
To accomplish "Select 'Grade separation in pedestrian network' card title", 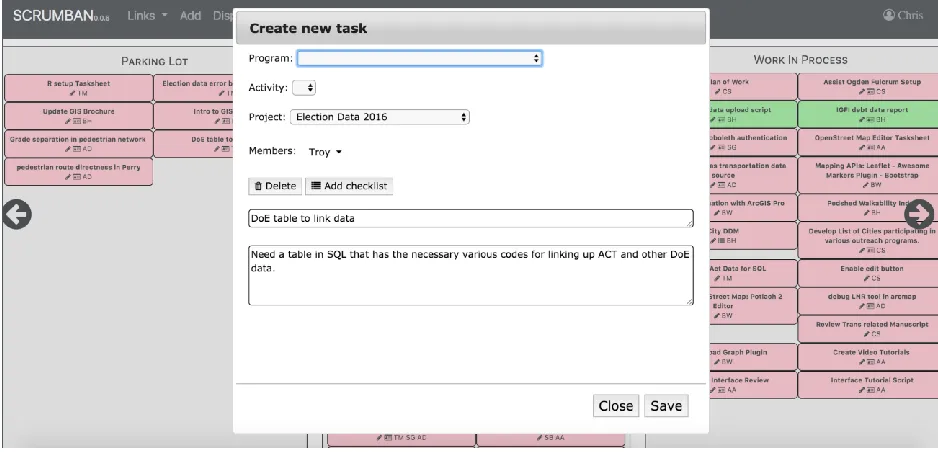I will pos(78,139).
